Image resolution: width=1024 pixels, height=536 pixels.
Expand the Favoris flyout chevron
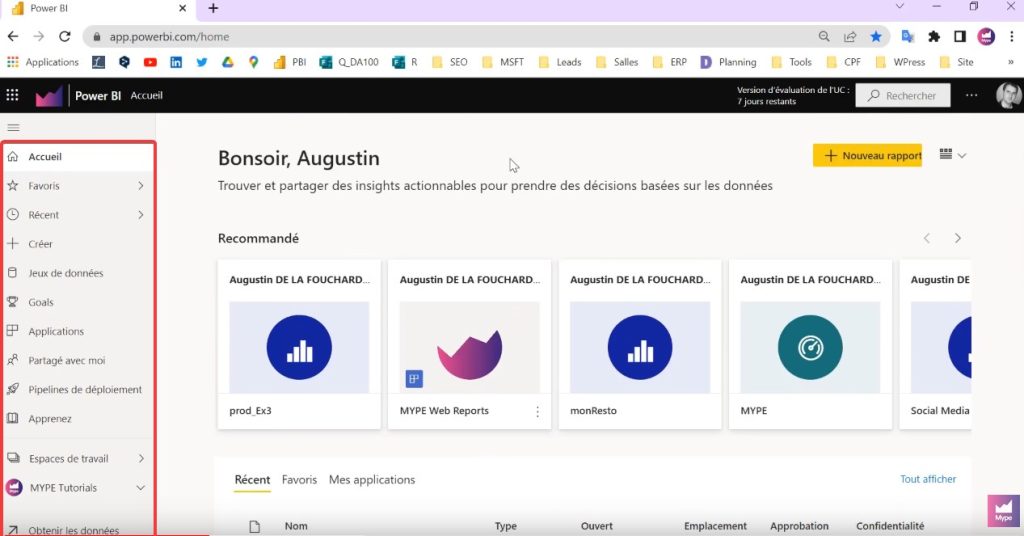click(140, 186)
